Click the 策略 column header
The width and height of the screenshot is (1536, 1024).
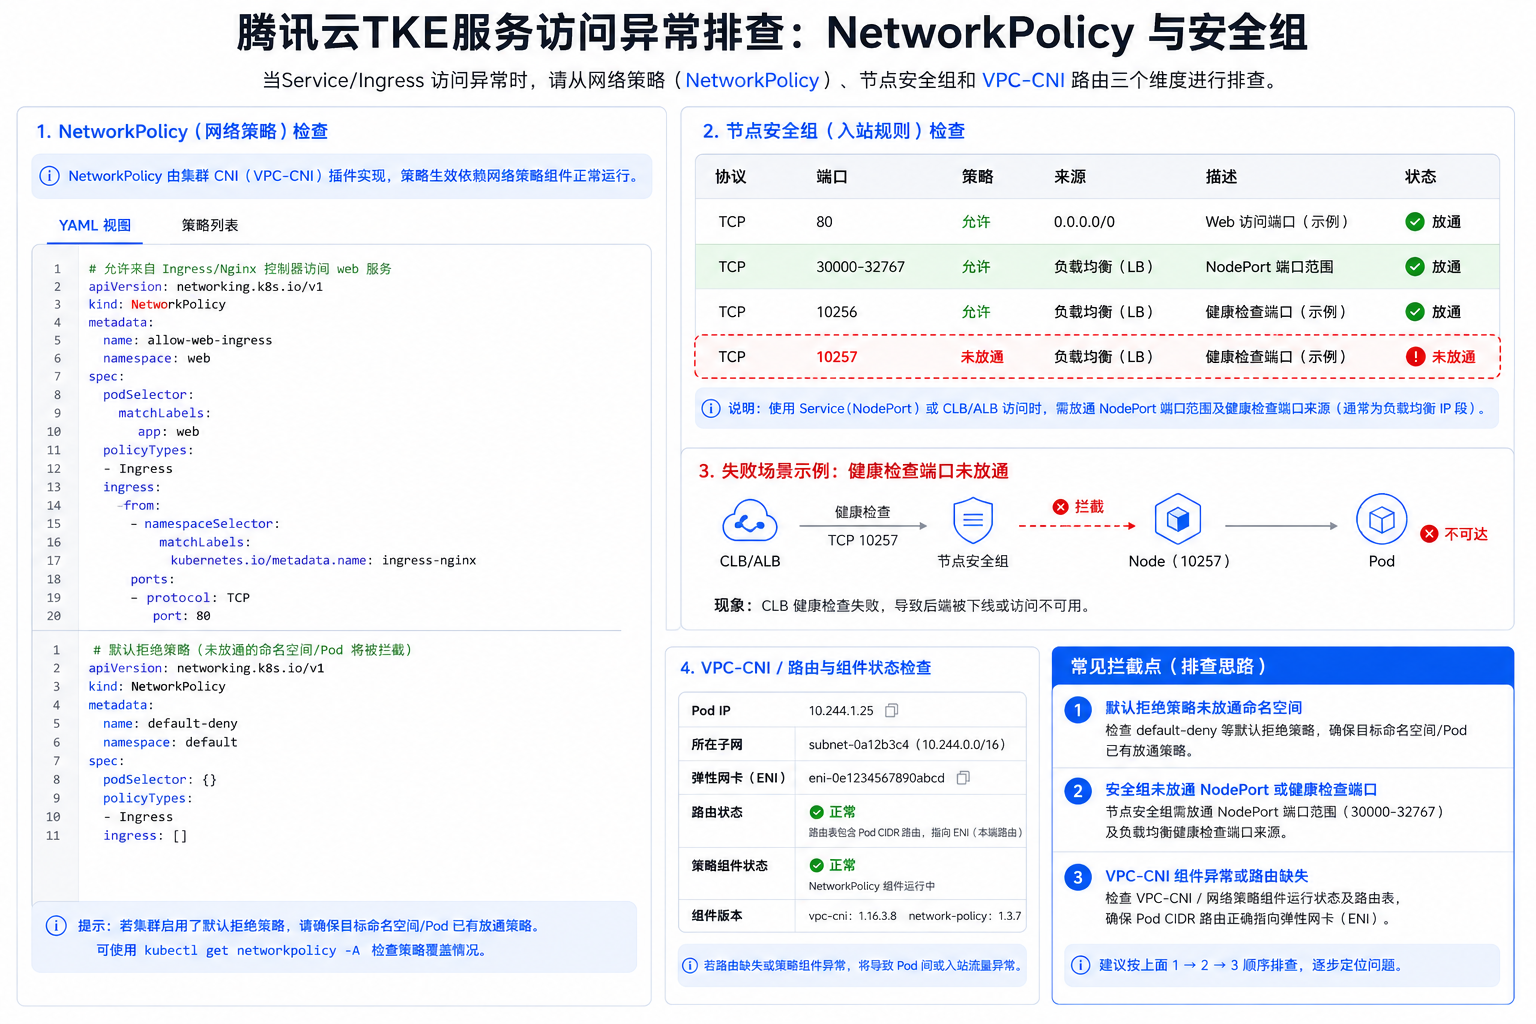point(977,176)
